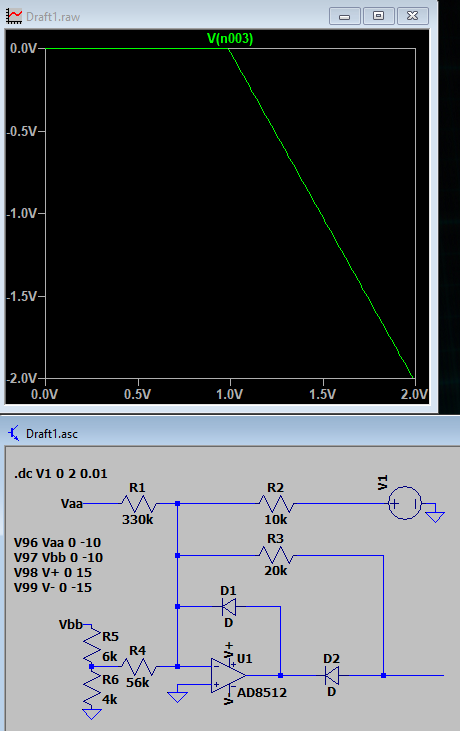Click the V98 V+ 0 15 text line

[x=53, y=572]
